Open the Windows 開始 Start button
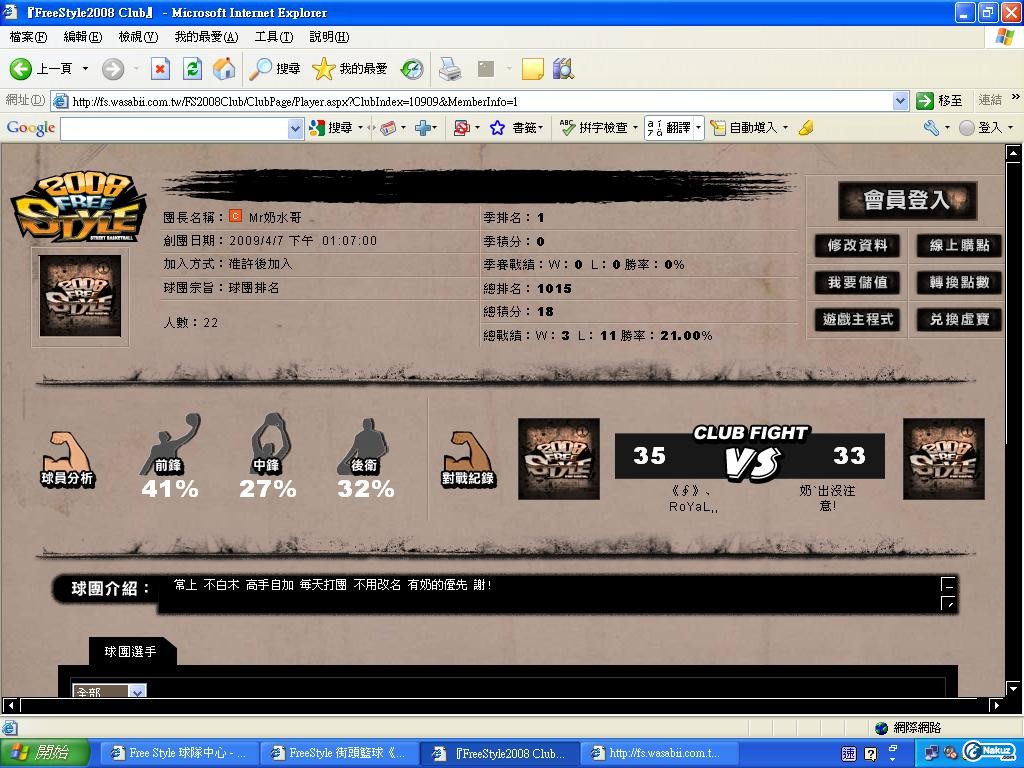 (44, 753)
